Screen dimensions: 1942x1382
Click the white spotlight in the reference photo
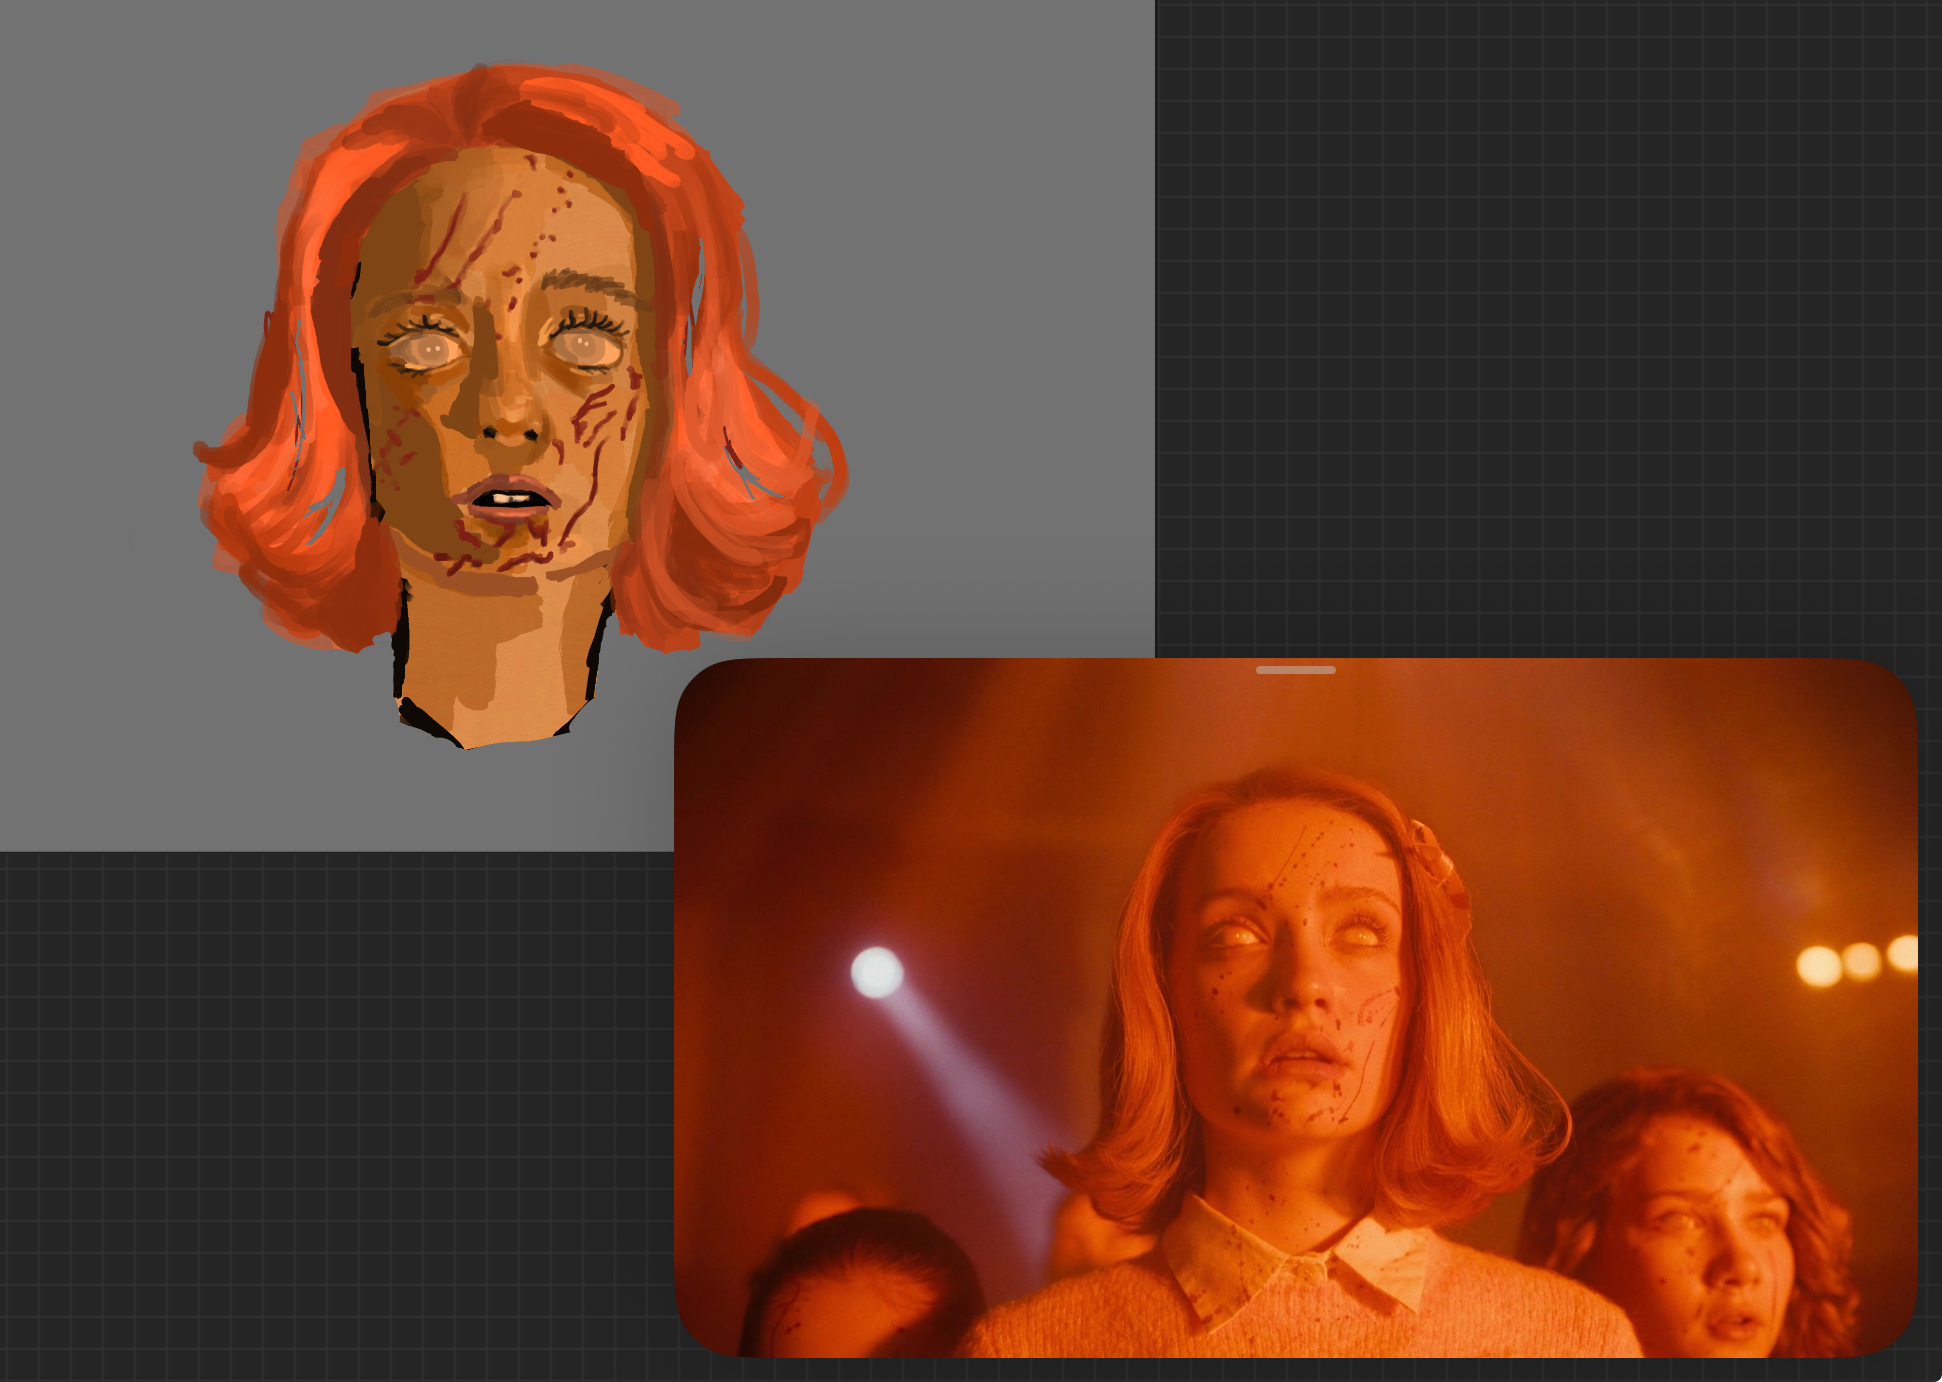click(877, 972)
